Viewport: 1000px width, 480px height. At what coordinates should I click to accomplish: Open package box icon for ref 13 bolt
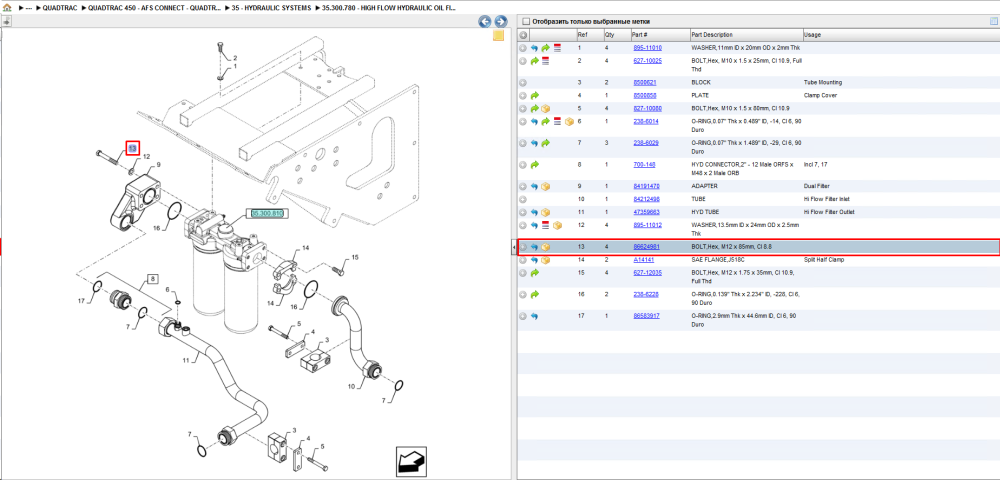click(x=546, y=247)
